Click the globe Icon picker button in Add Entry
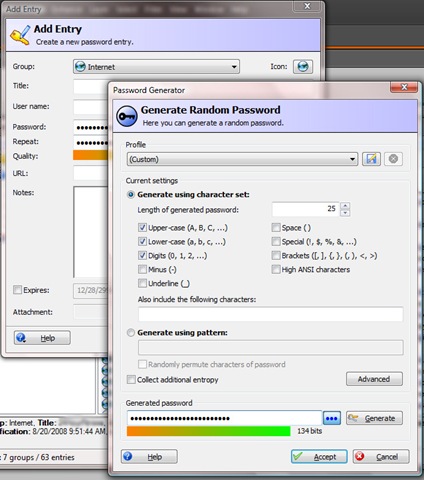This screenshot has height=480, width=424. 303,67
